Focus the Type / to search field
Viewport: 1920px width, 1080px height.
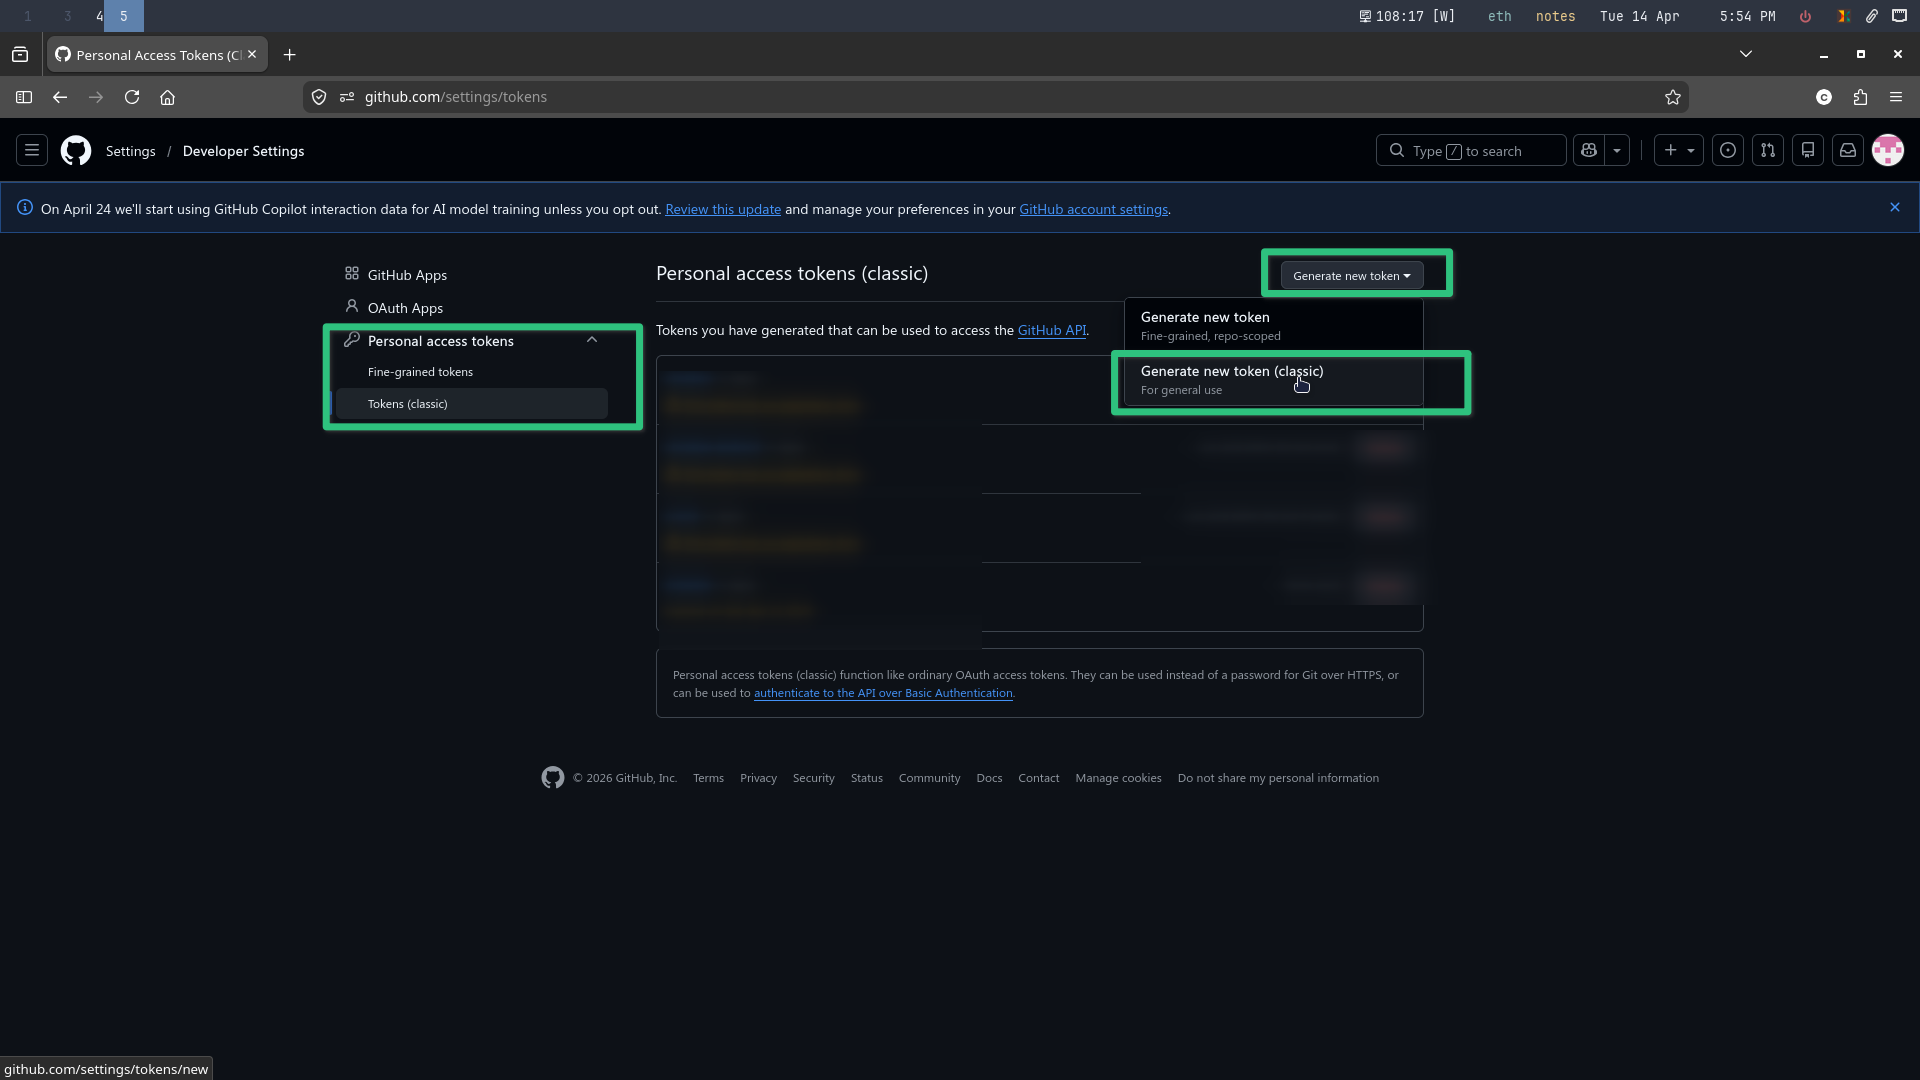[x=1470, y=150]
